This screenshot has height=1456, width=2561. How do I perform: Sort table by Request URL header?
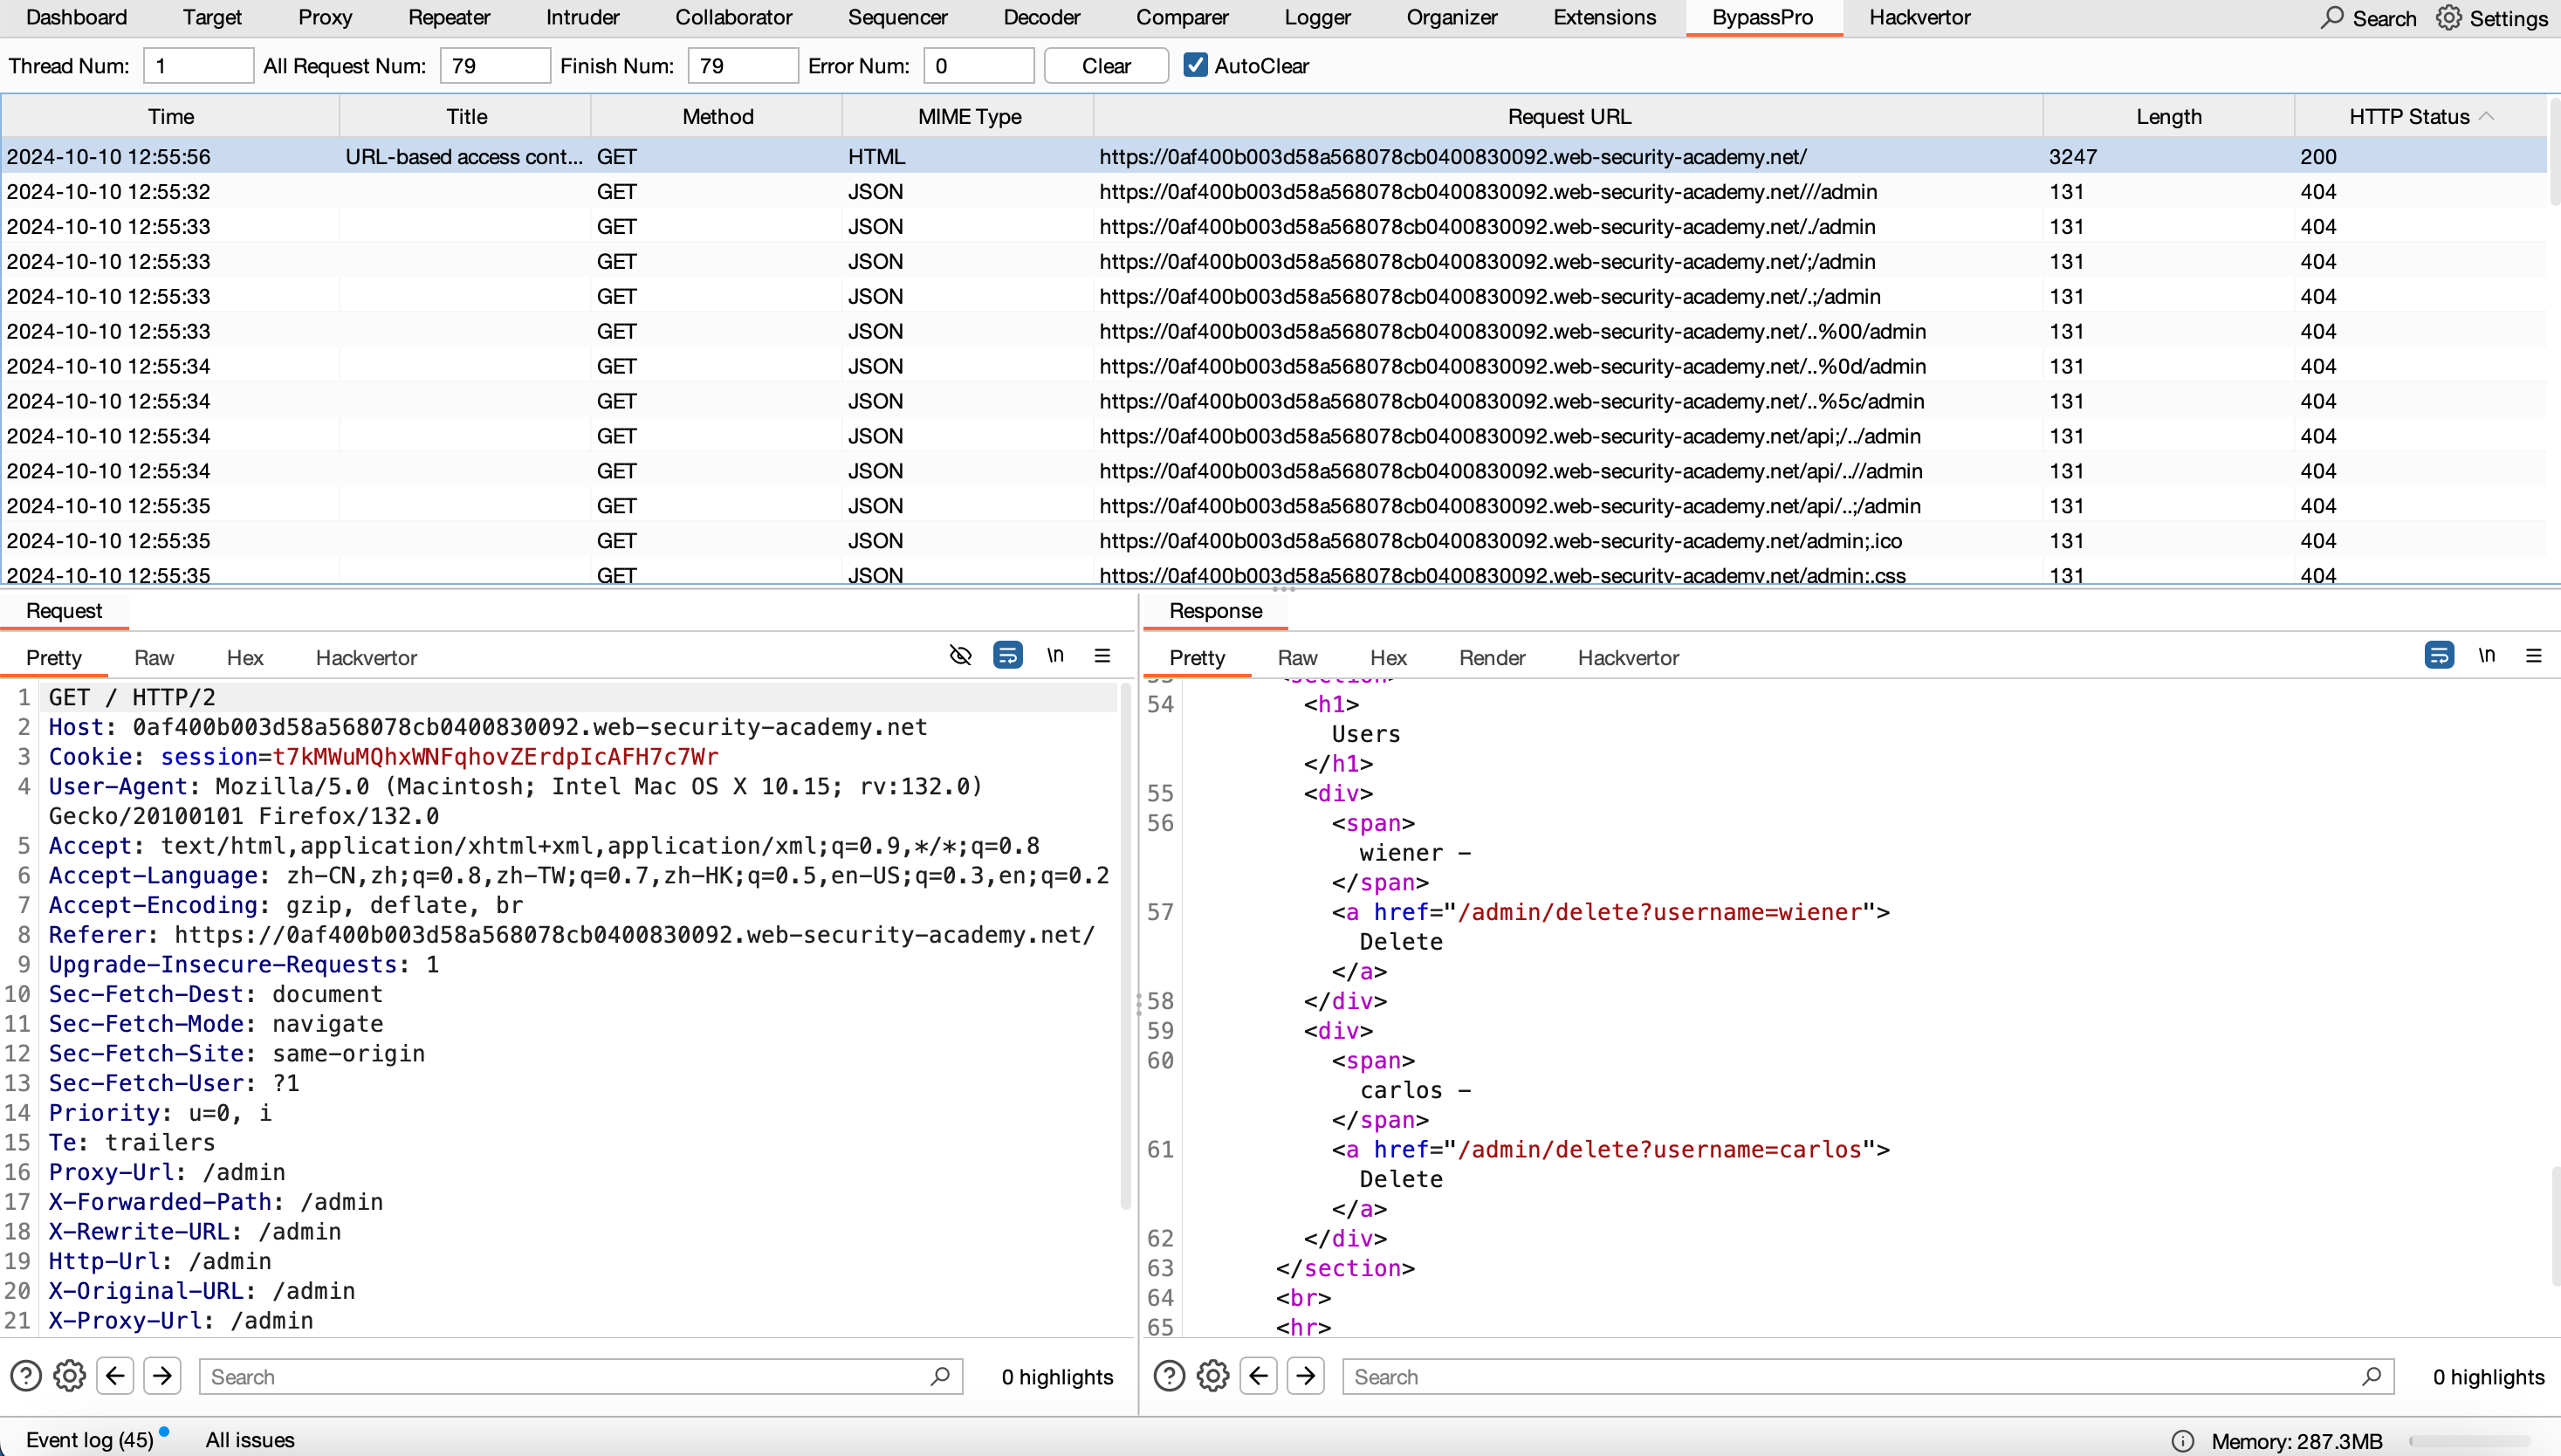(x=1568, y=116)
